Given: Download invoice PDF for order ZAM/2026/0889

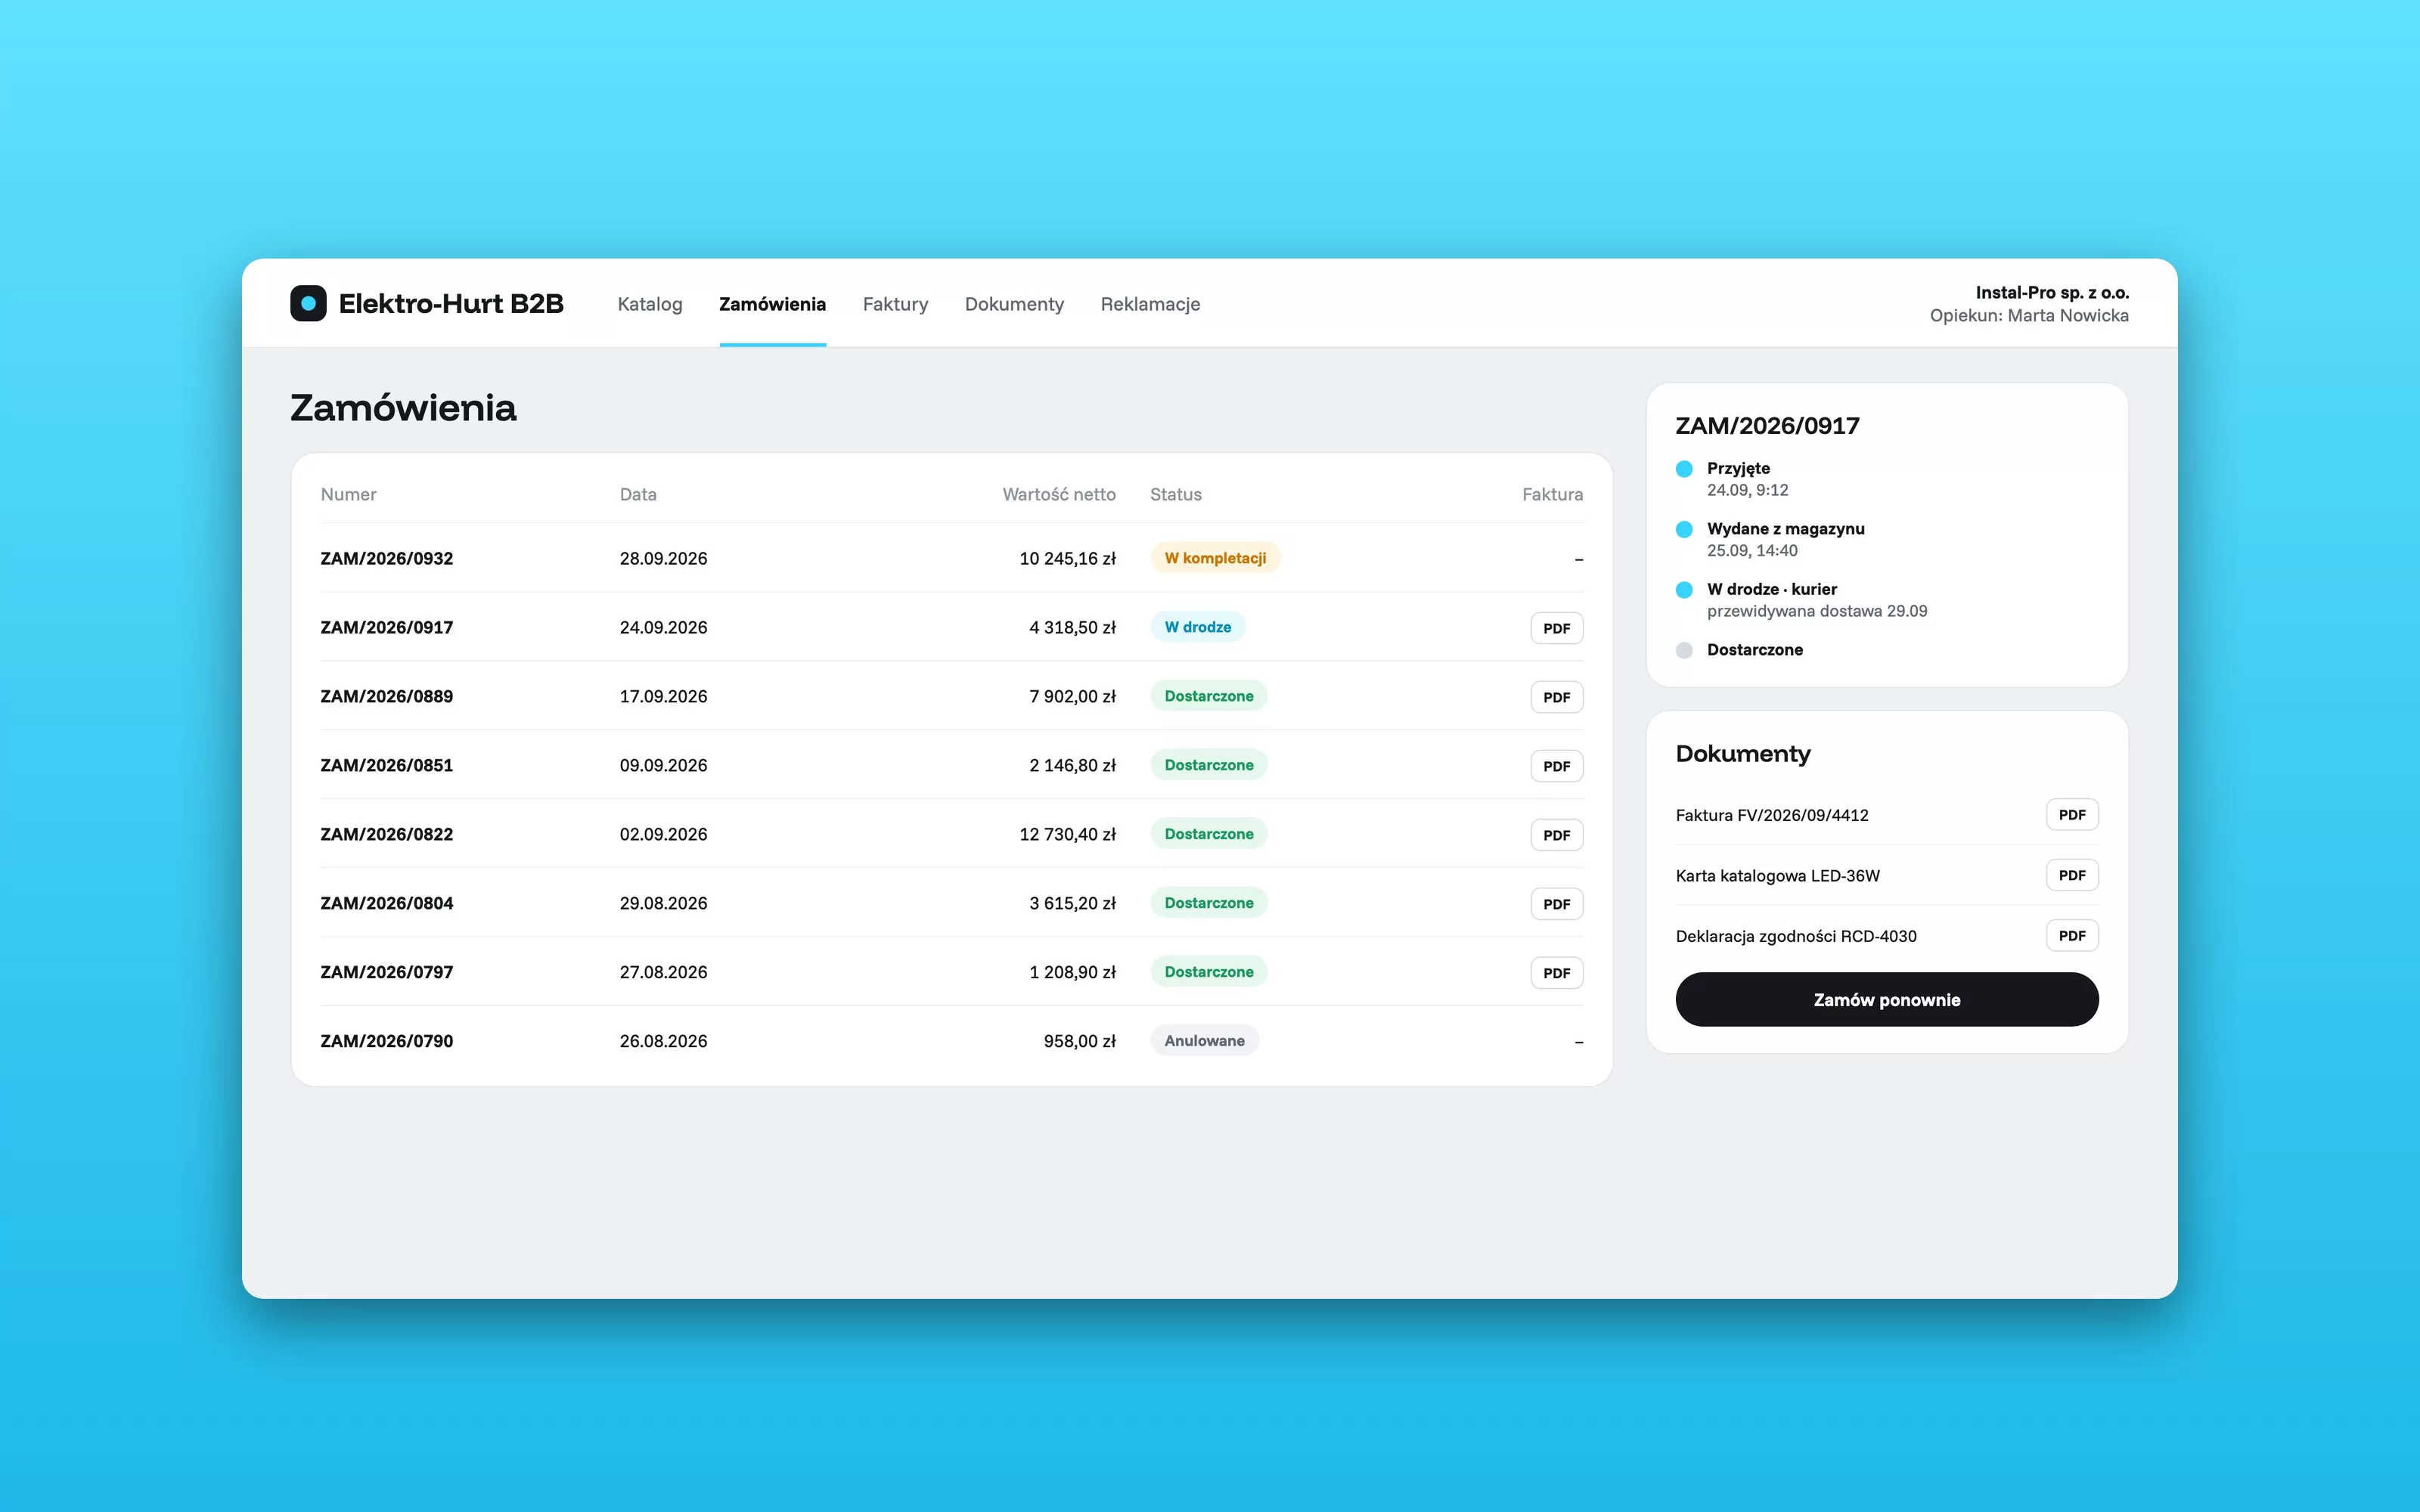Looking at the screenshot, I should click(1556, 697).
